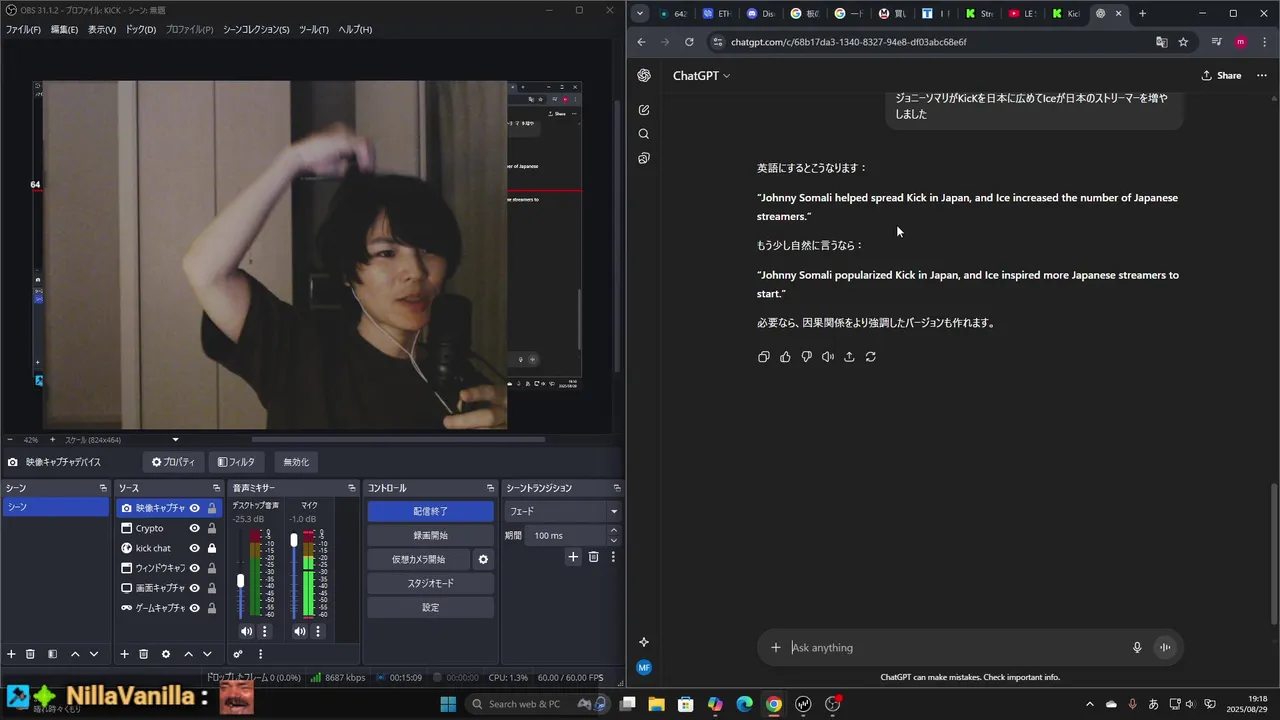Open the ツール(T) menu in OBS
1280x720 pixels.
coord(313,30)
